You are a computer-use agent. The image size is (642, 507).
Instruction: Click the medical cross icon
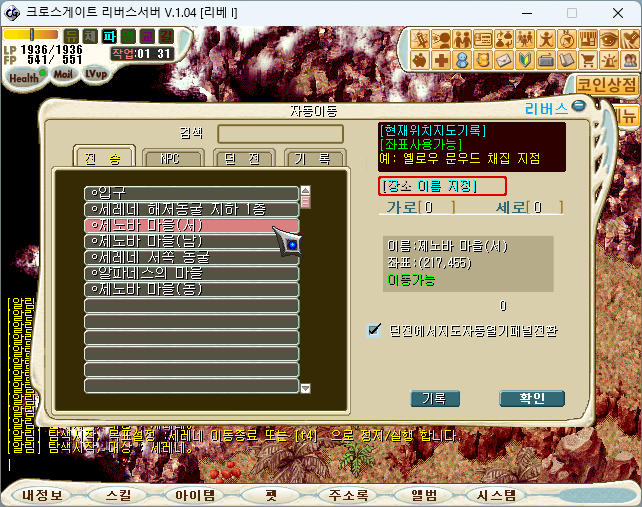[441, 60]
